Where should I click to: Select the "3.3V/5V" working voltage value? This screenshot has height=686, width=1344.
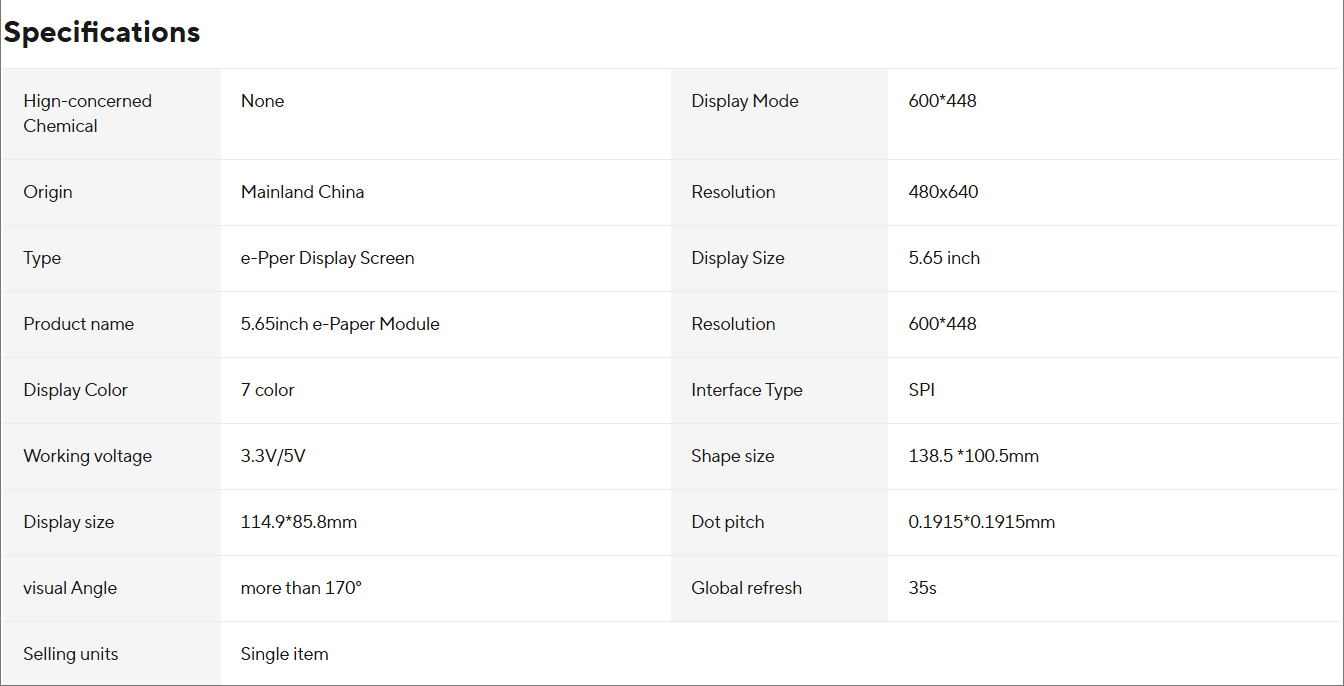[x=273, y=456]
